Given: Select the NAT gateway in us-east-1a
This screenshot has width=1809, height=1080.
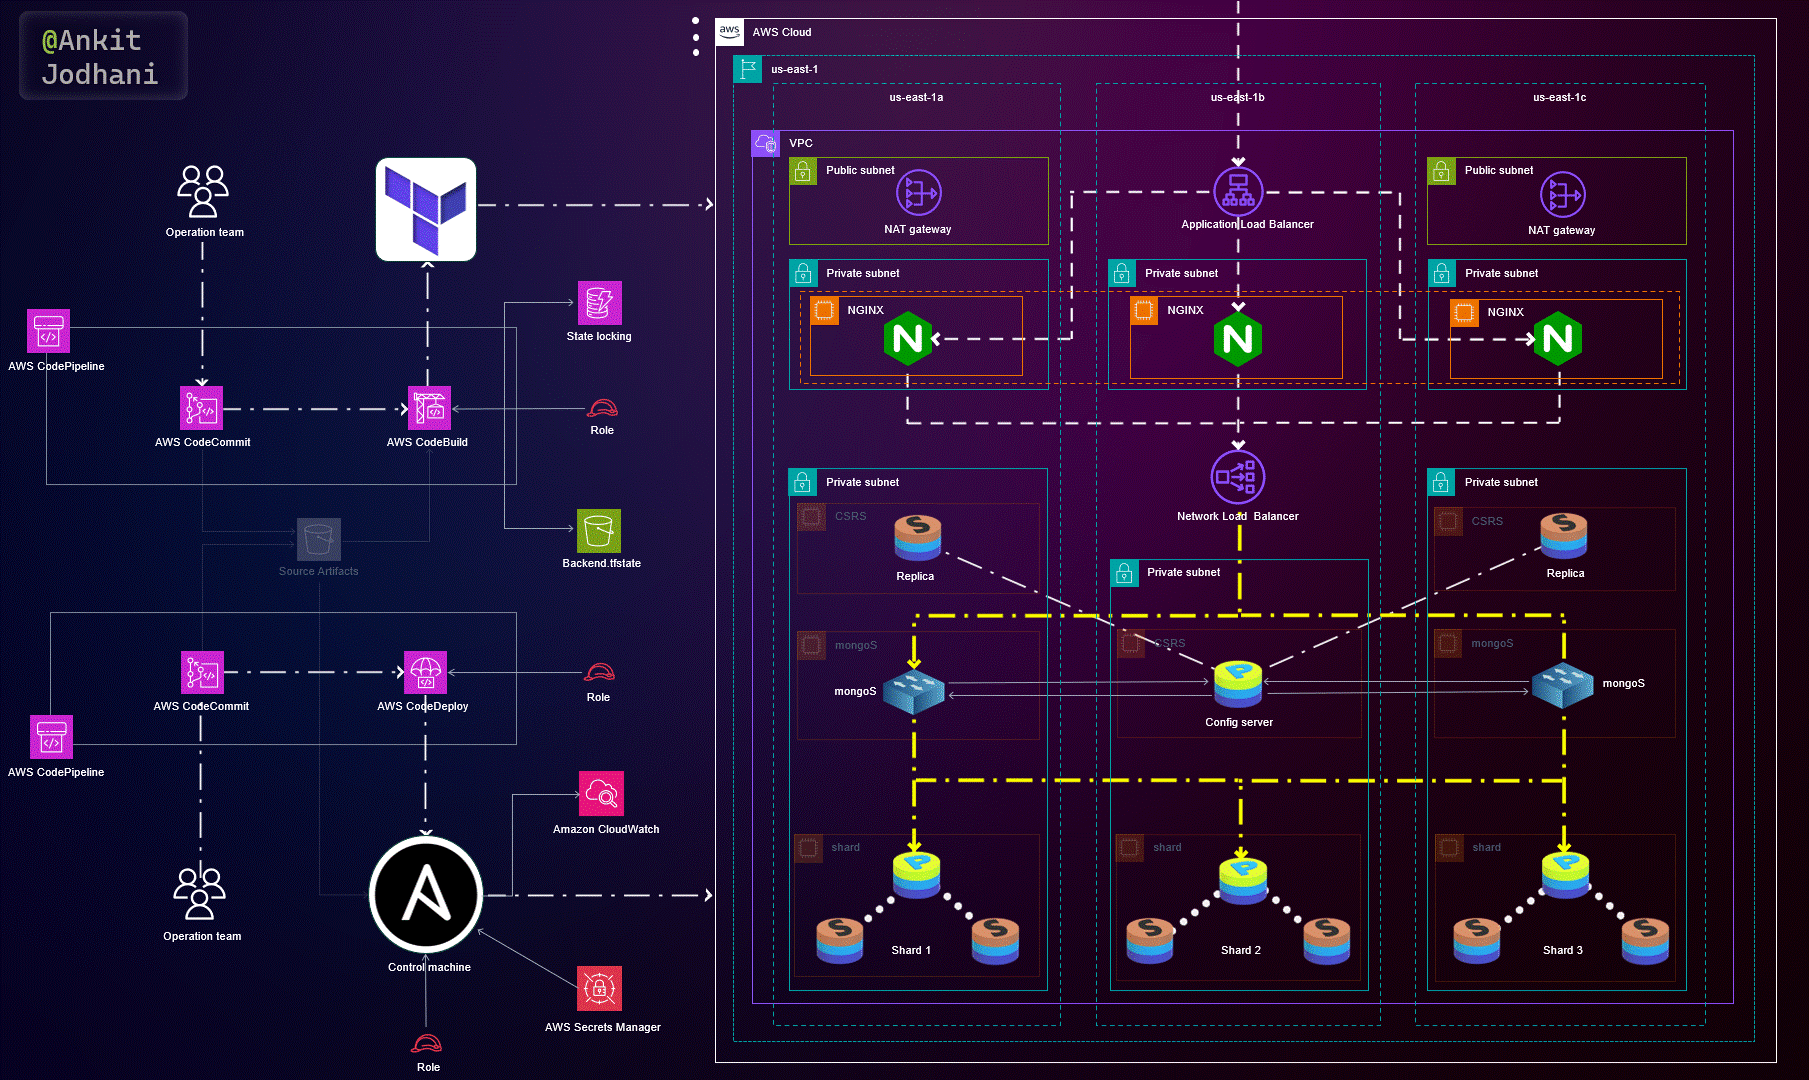Looking at the screenshot, I should pos(918,193).
